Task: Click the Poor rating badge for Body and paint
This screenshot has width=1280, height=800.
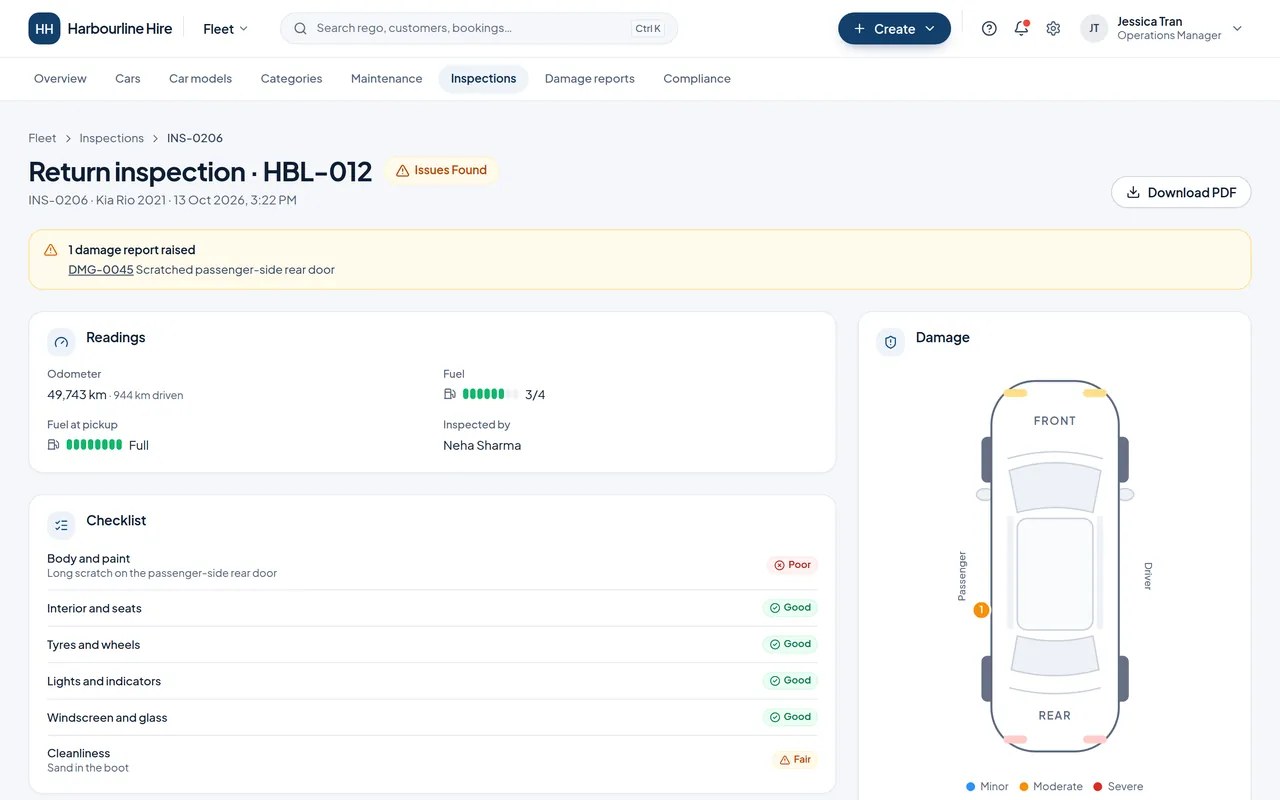Action: (792, 565)
